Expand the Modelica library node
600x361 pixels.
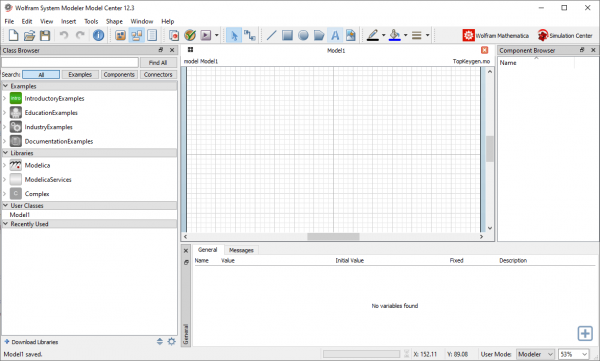click(x=5, y=165)
